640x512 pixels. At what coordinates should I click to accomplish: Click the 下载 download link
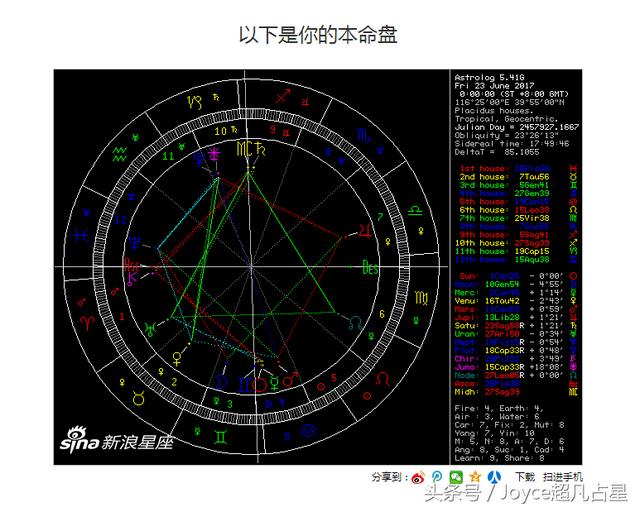524,477
